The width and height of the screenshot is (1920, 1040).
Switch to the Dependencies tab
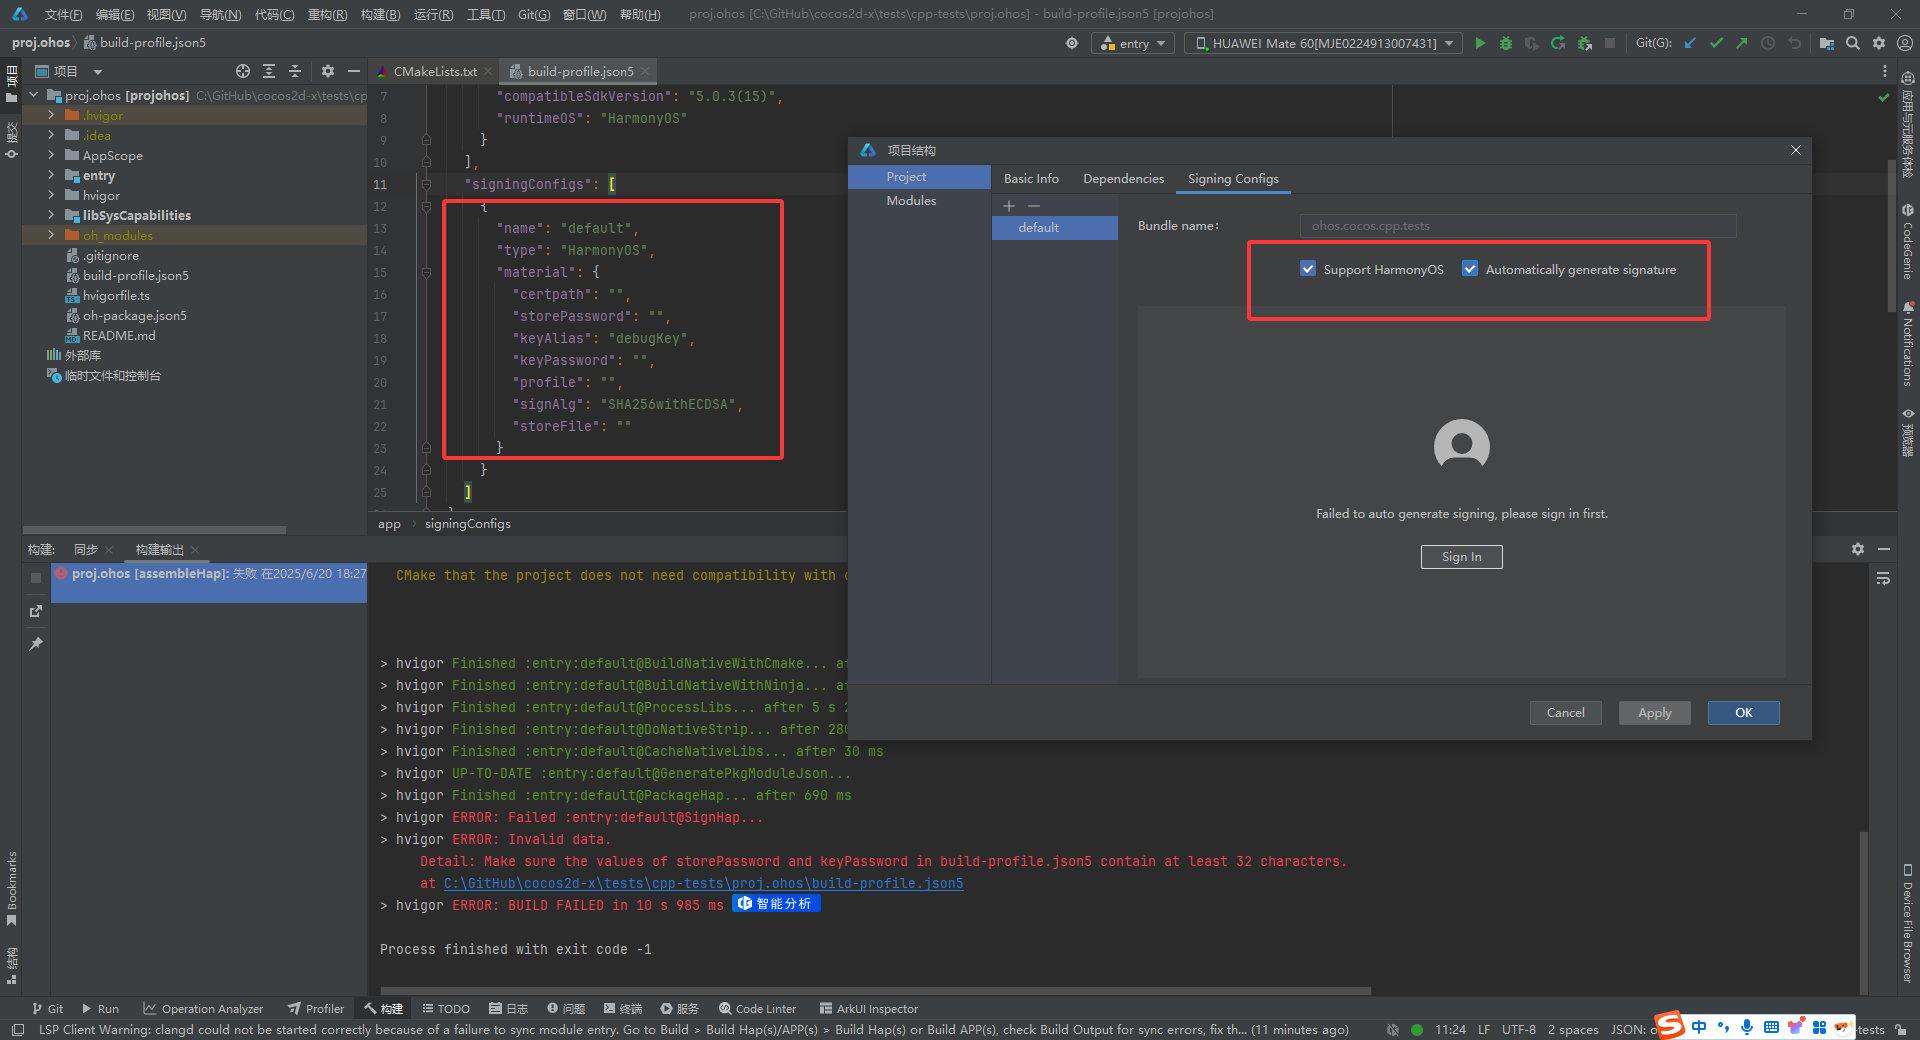[1123, 178]
